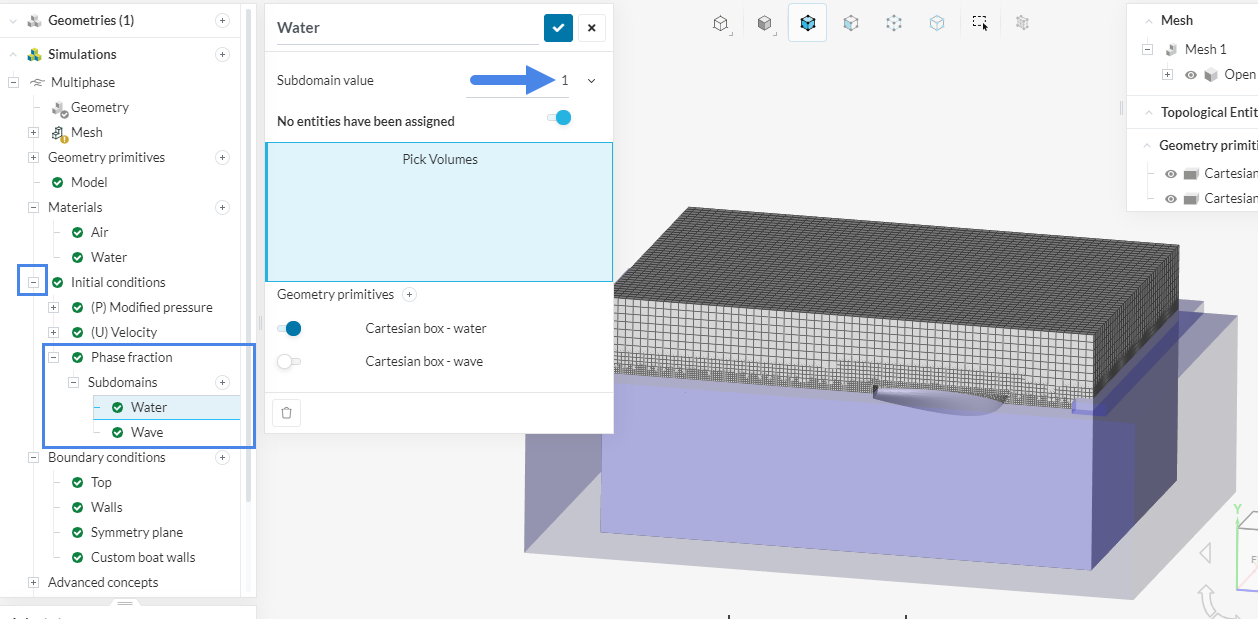Open the Wave subdomain
Viewport: 1258px width, 619px height.
point(146,432)
